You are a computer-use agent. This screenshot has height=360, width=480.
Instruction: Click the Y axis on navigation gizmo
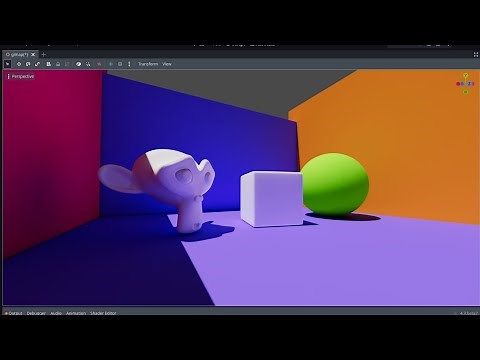click(466, 76)
